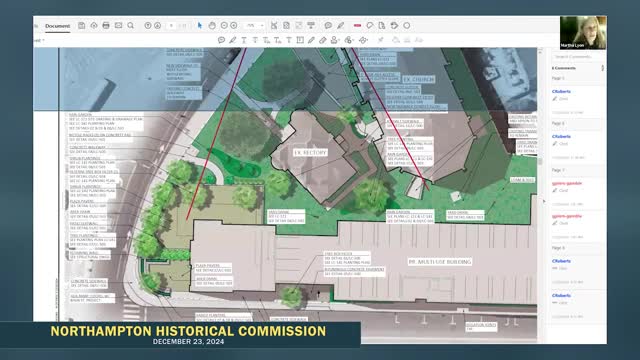Select highlighter pen in comment toolbar
Viewport: 640px width, 360px height.
click(233, 40)
